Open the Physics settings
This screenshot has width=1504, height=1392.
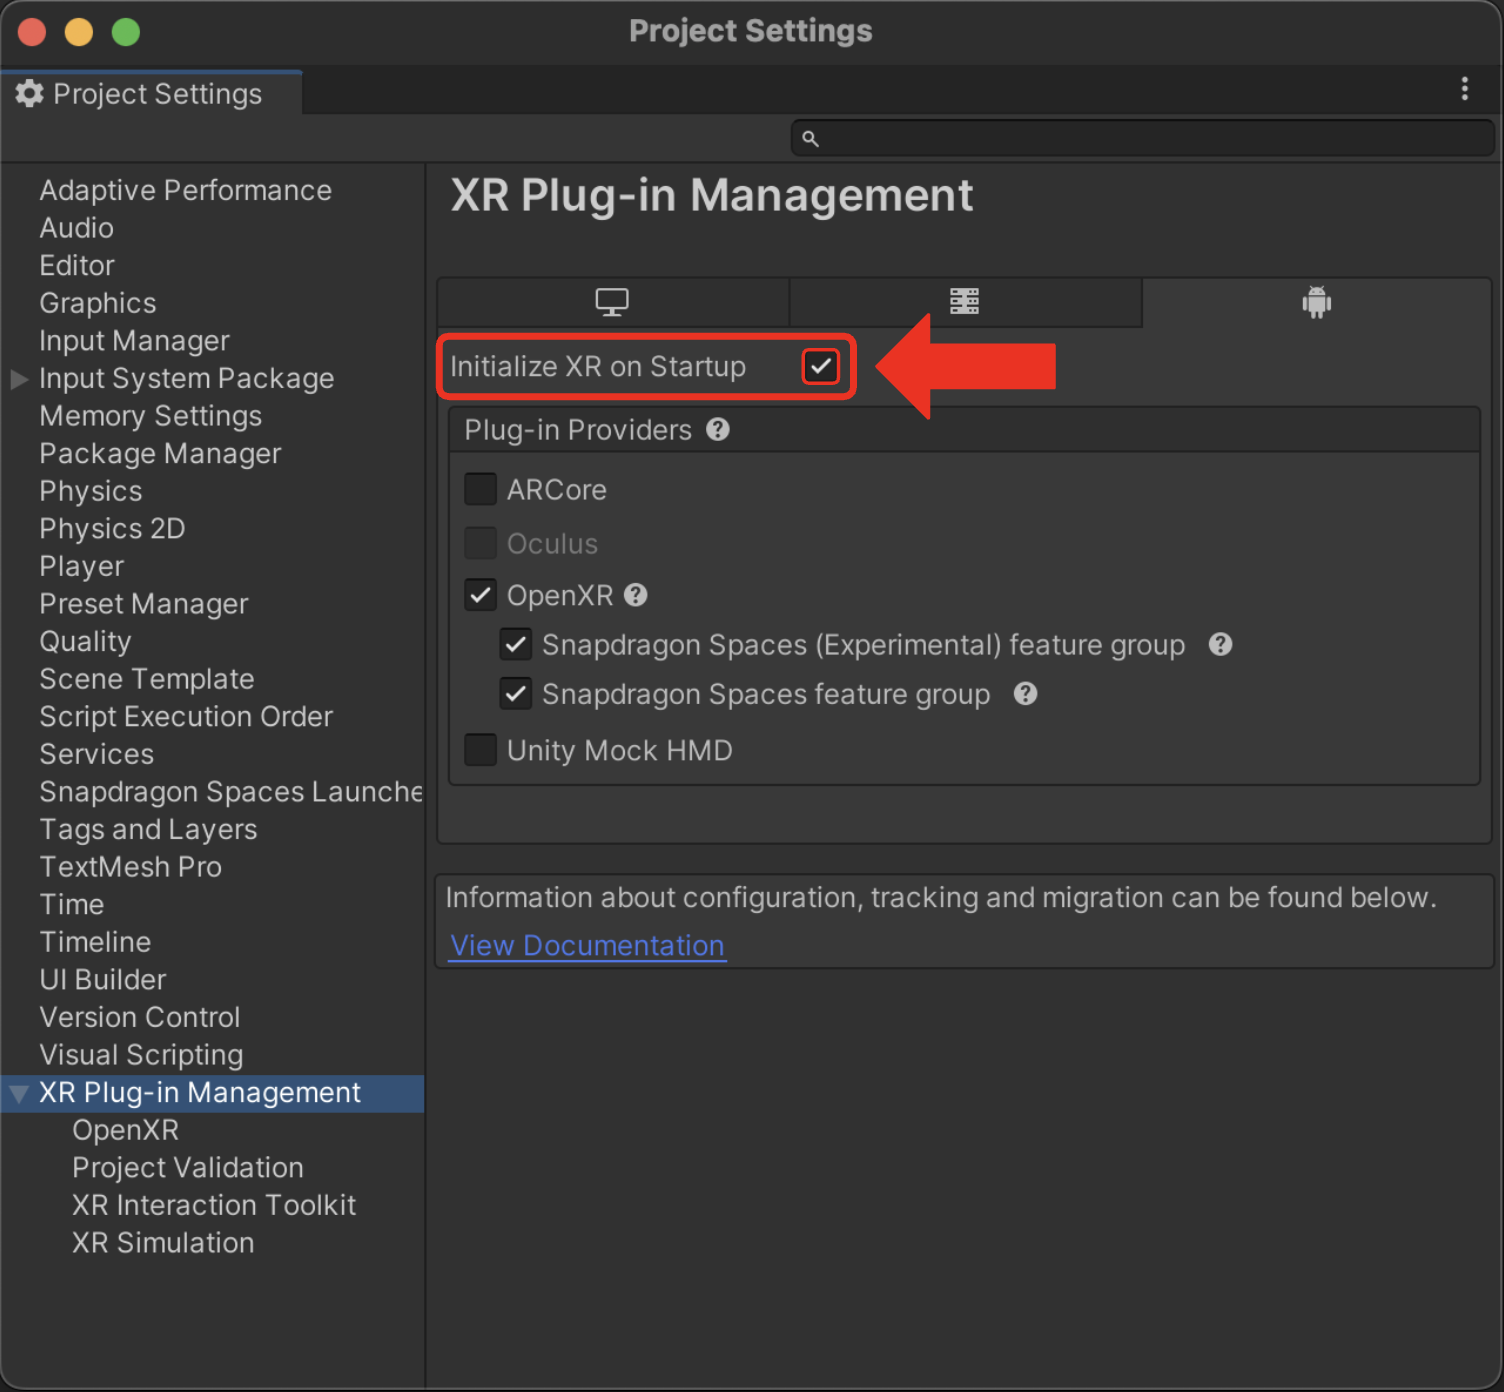[x=90, y=491]
